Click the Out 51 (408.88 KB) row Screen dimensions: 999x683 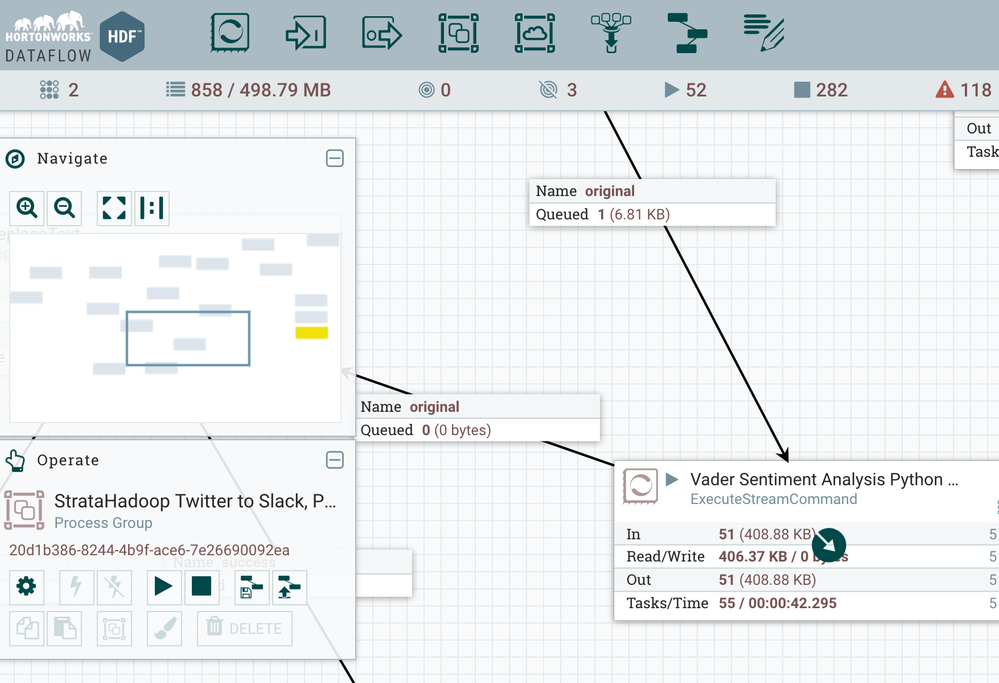807,580
